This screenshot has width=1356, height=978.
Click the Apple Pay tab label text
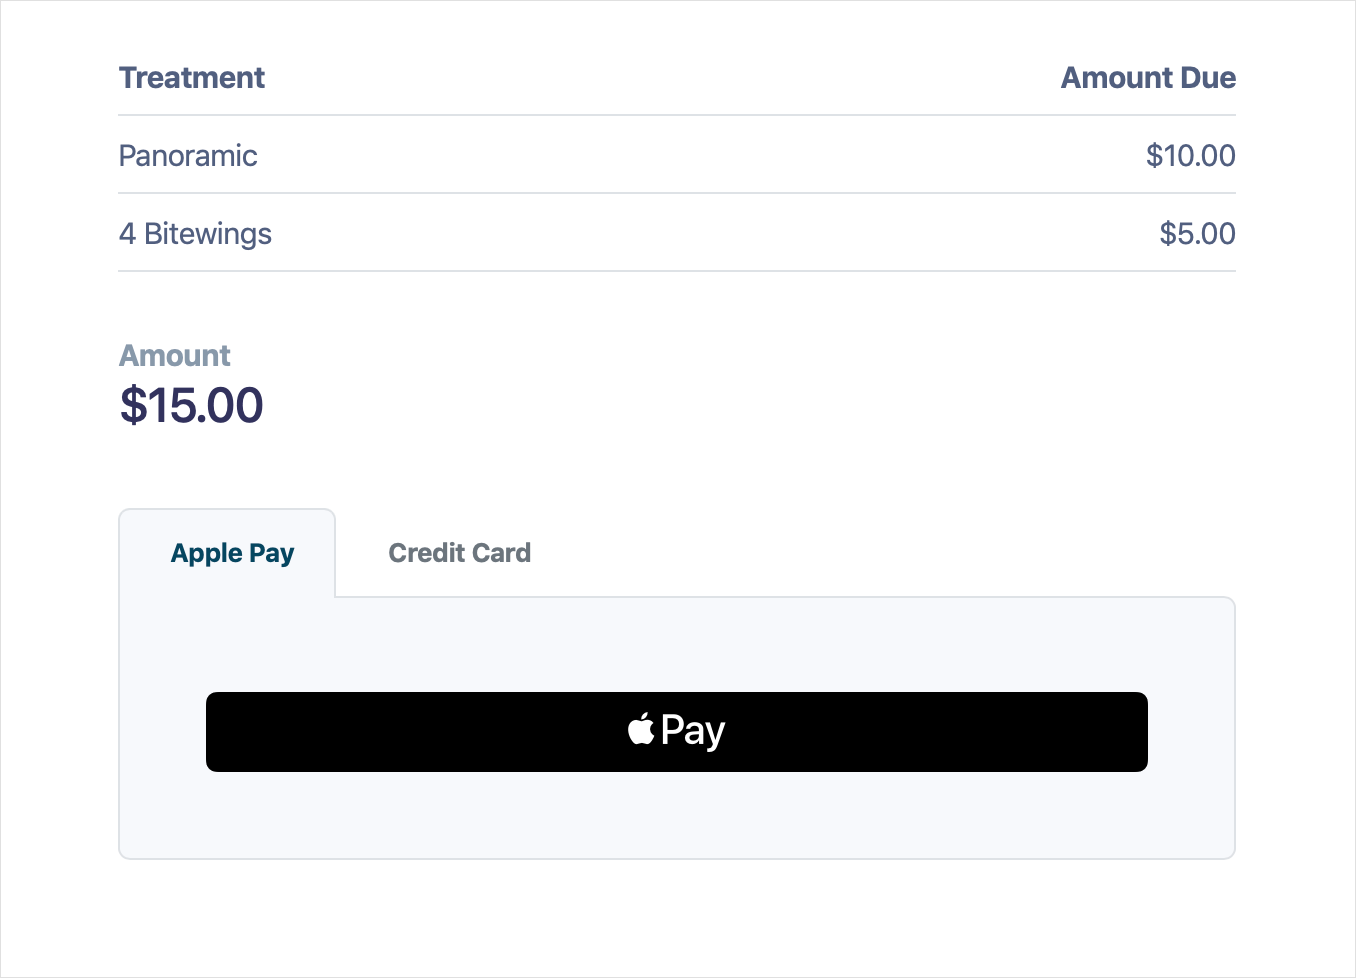pyautogui.click(x=232, y=554)
